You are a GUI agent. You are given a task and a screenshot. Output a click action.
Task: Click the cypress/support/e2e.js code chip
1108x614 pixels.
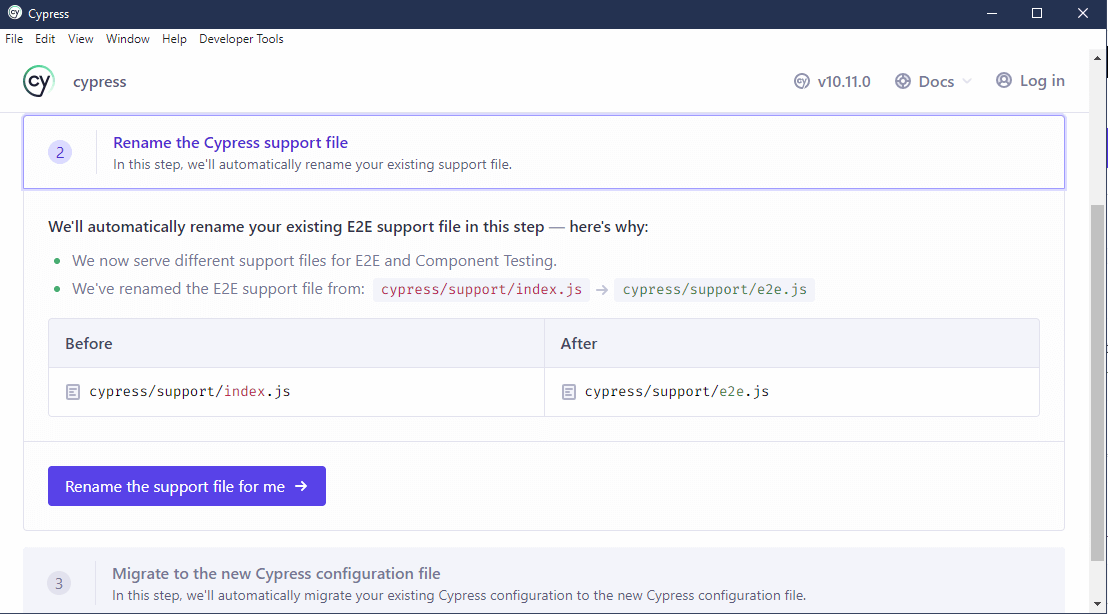713,289
